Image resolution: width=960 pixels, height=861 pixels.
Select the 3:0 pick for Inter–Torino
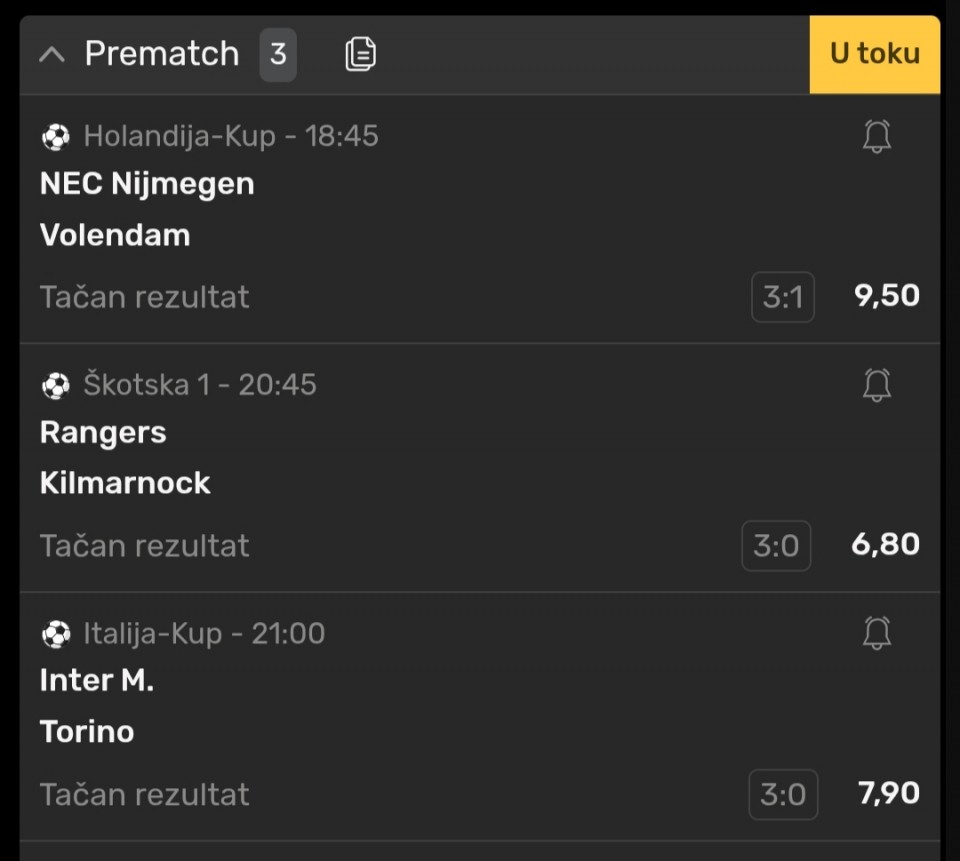782,794
